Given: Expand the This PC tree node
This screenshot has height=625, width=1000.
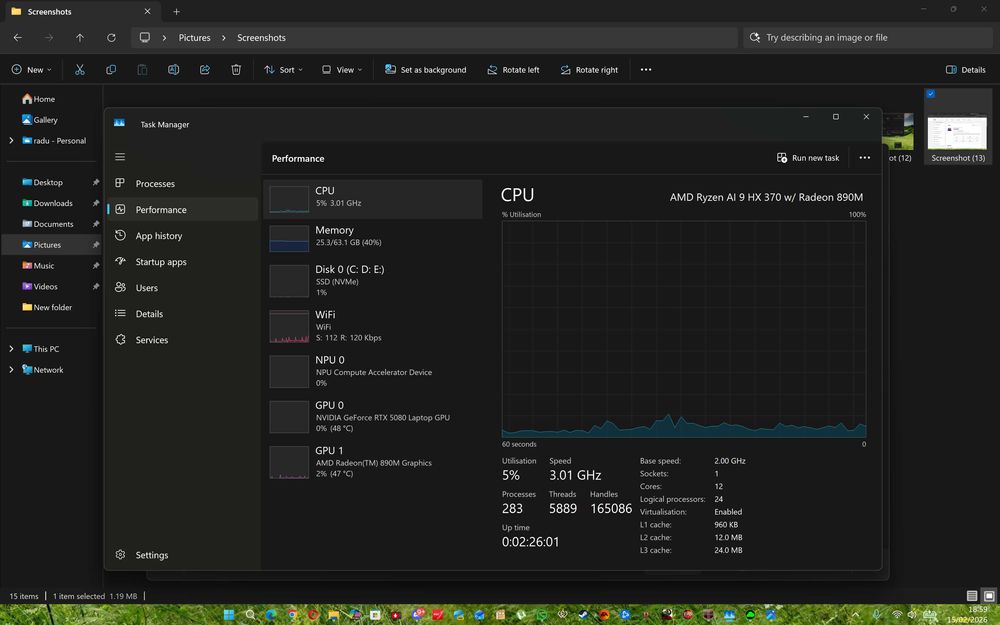Looking at the screenshot, I should pyautogui.click(x=11, y=349).
